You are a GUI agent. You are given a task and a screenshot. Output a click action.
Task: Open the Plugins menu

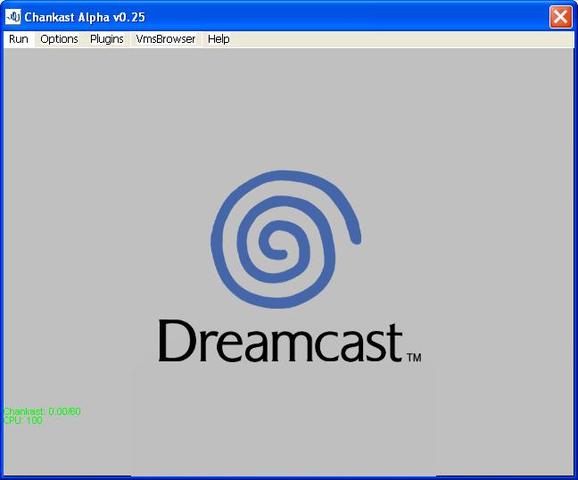[x=107, y=39]
